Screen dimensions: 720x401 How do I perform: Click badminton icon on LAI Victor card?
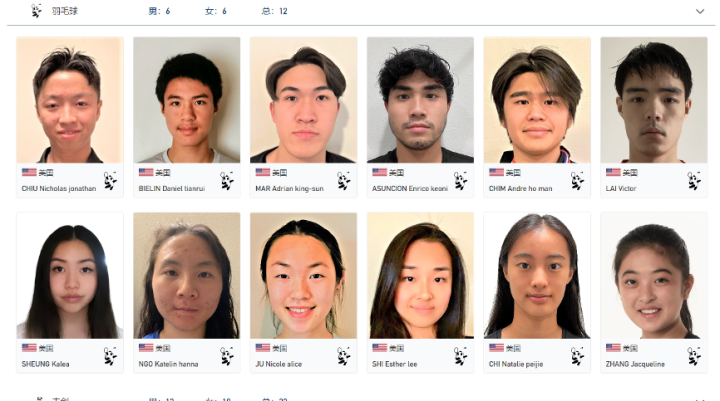694,181
